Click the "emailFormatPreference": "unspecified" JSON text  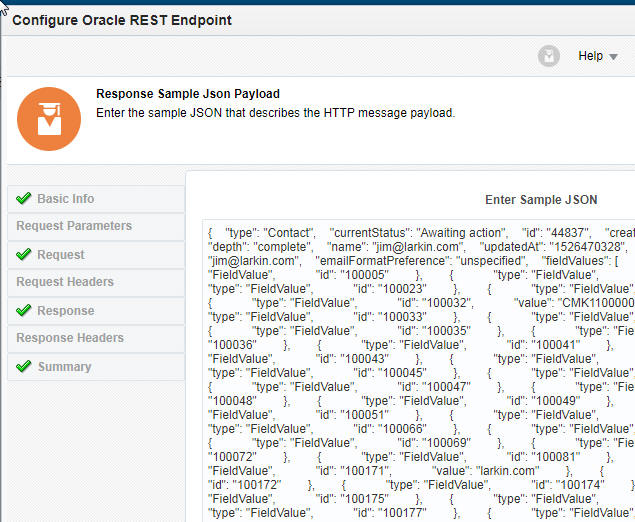pyautogui.click(x=421, y=261)
